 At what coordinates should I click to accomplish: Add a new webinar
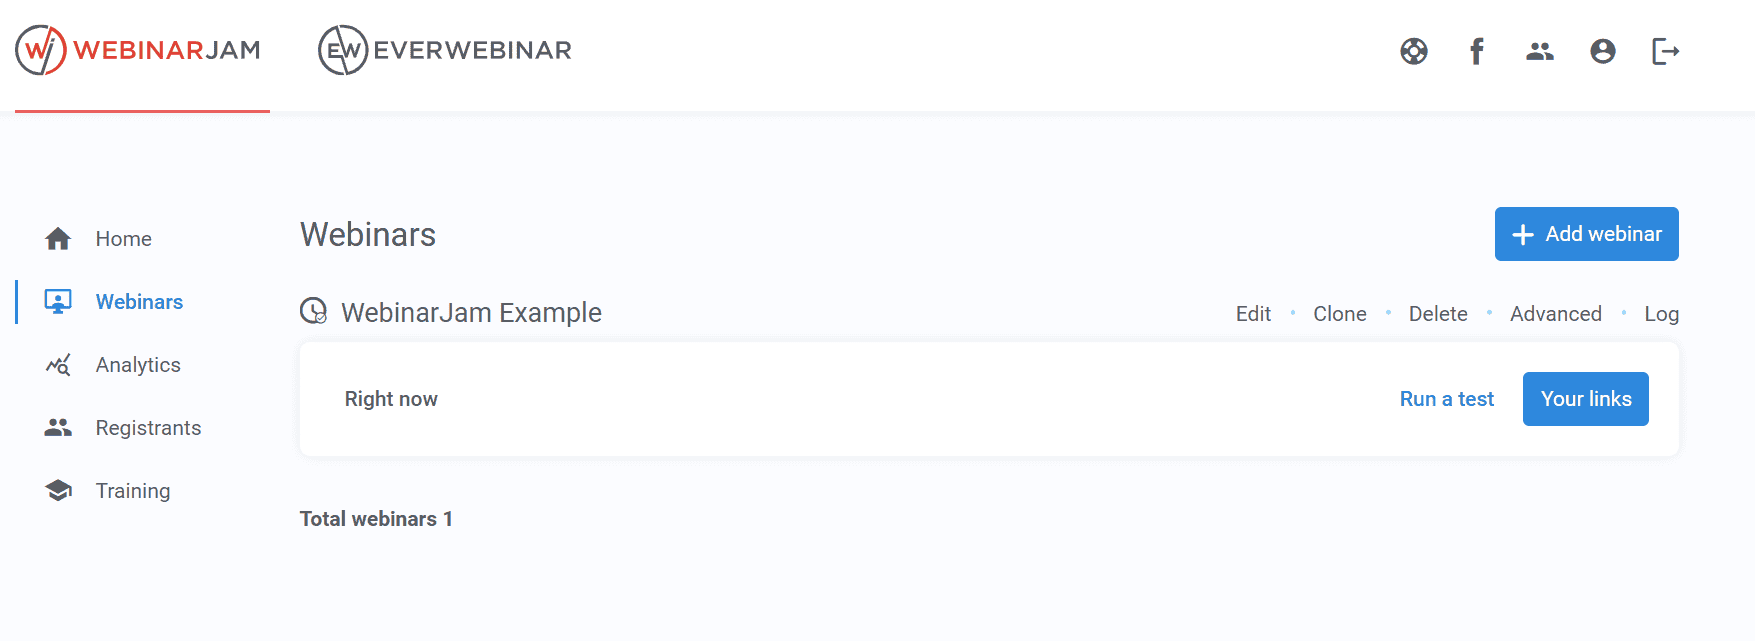click(1587, 234)
